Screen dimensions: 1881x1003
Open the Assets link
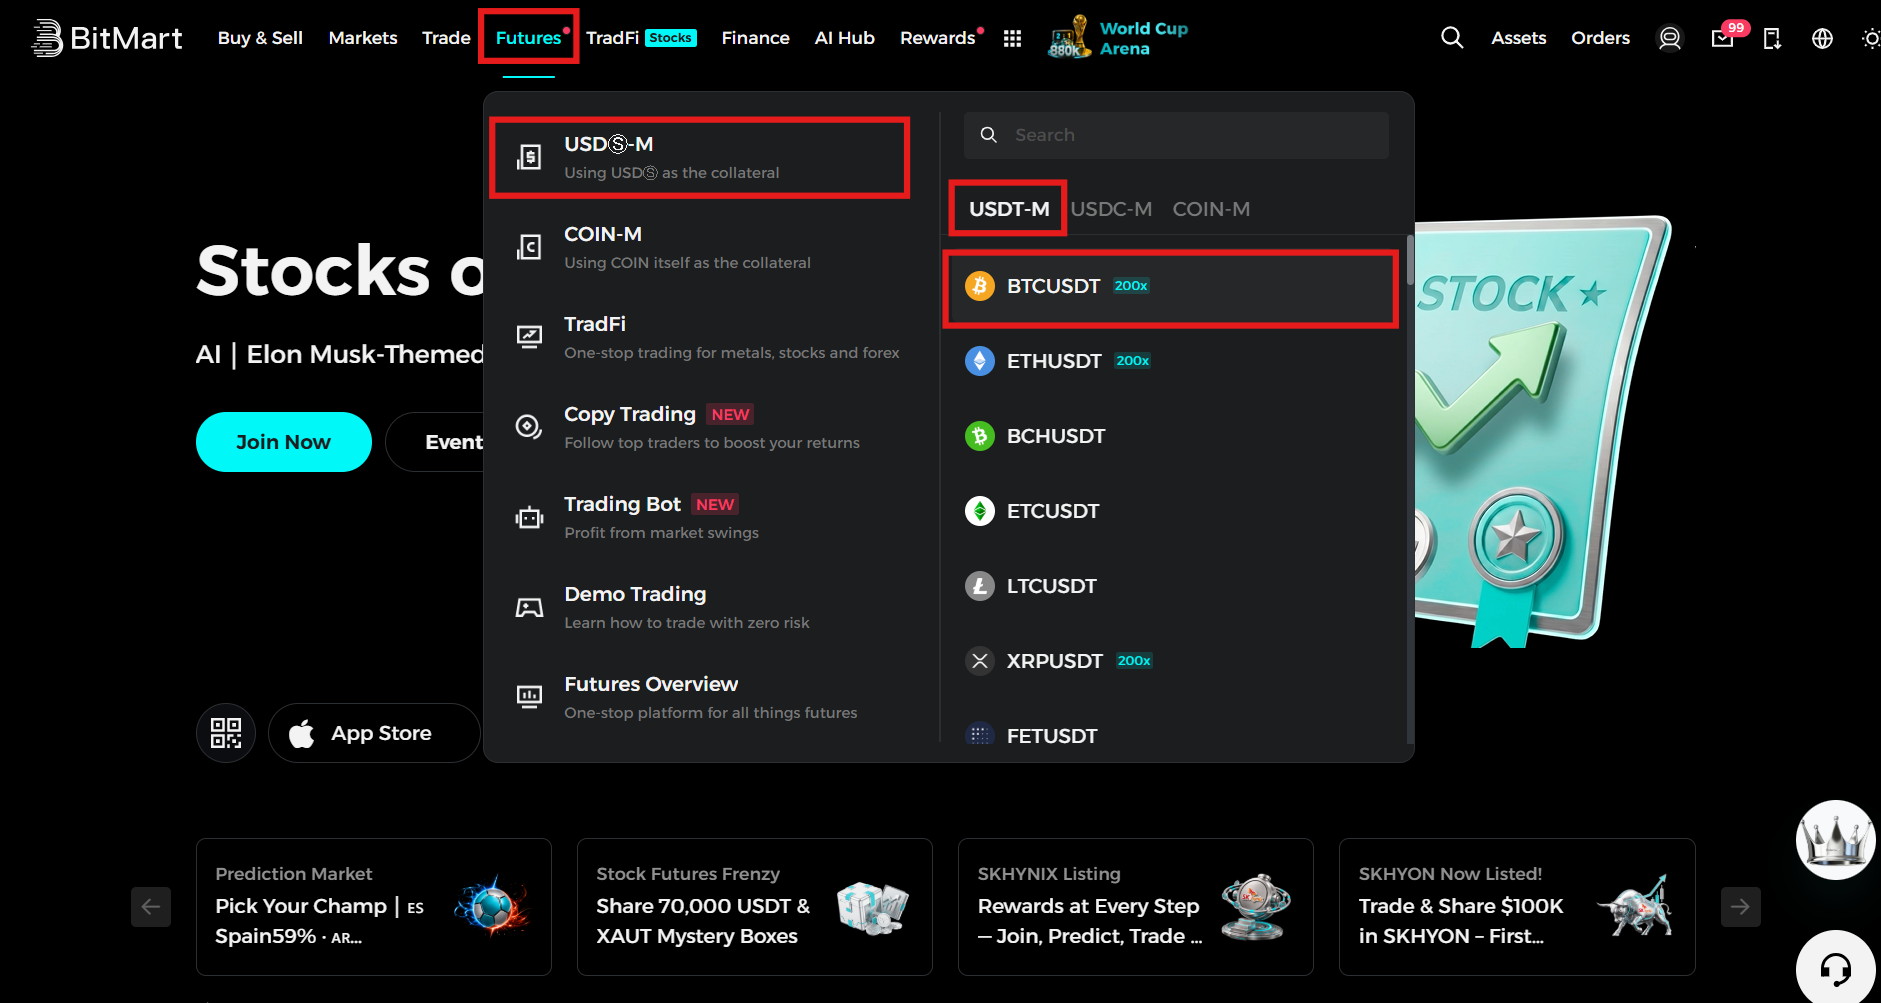click(x=1519, y=38)
